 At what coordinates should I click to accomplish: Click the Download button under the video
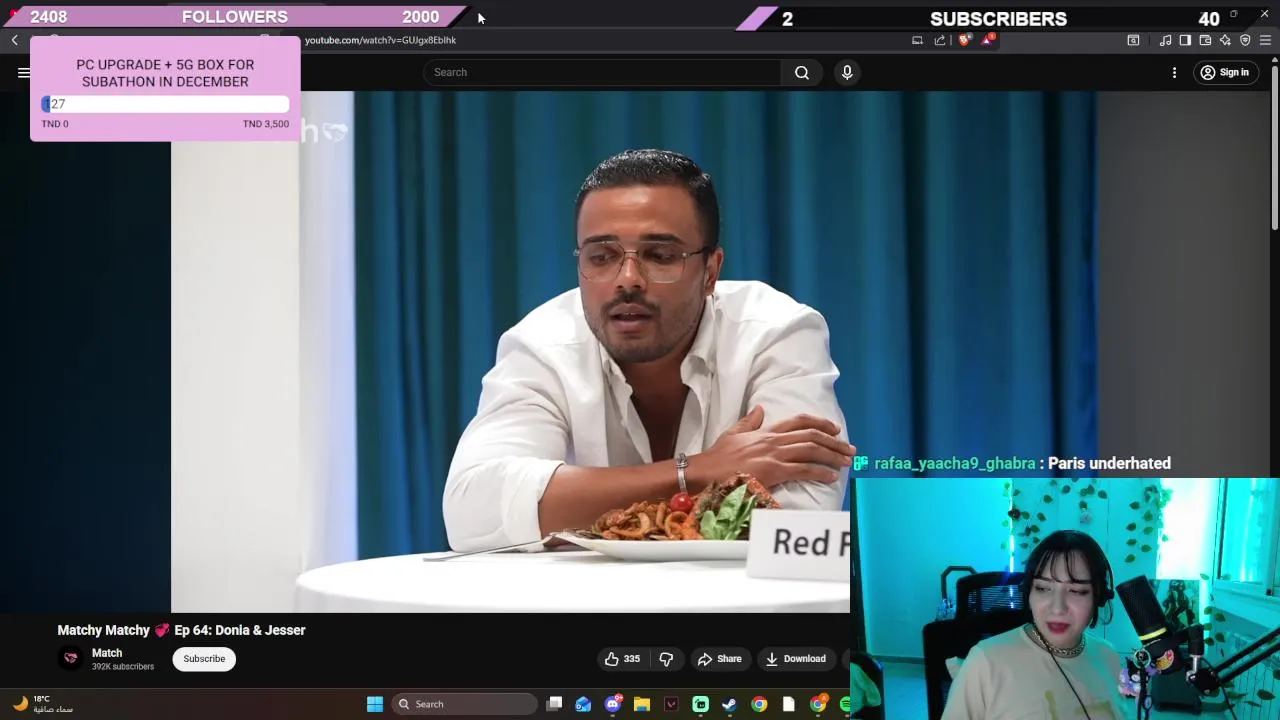click(796, 659)
